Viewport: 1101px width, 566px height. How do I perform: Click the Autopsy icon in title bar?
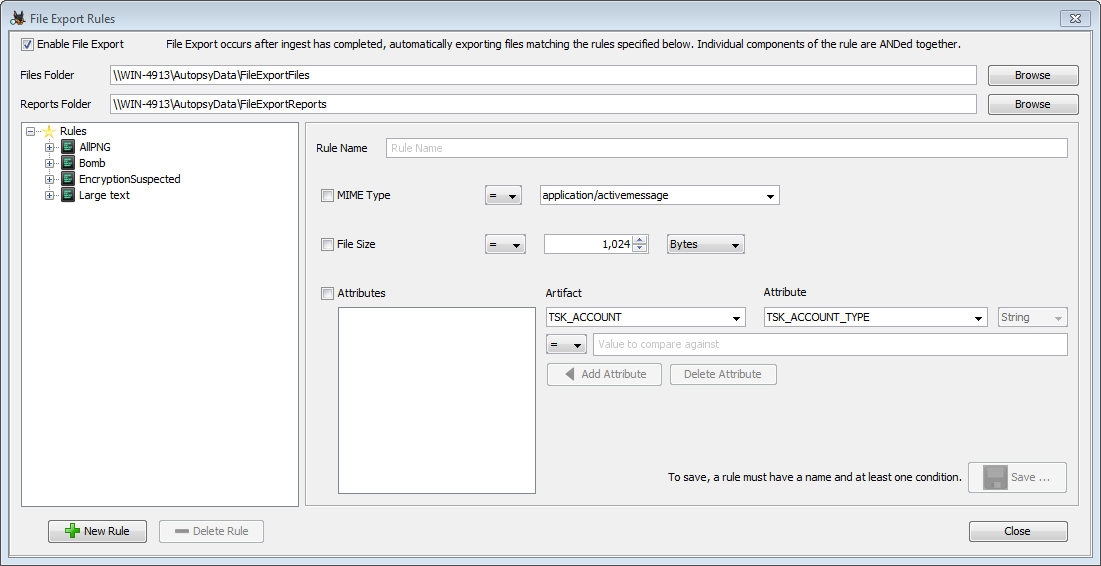17,18
